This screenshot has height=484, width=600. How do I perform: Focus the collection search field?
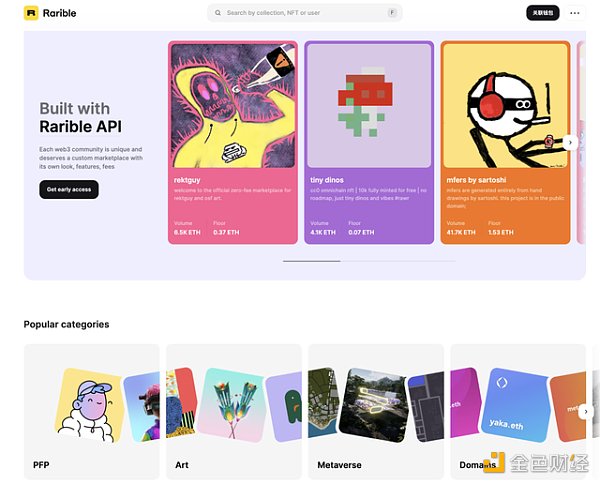tap(305, 13)
